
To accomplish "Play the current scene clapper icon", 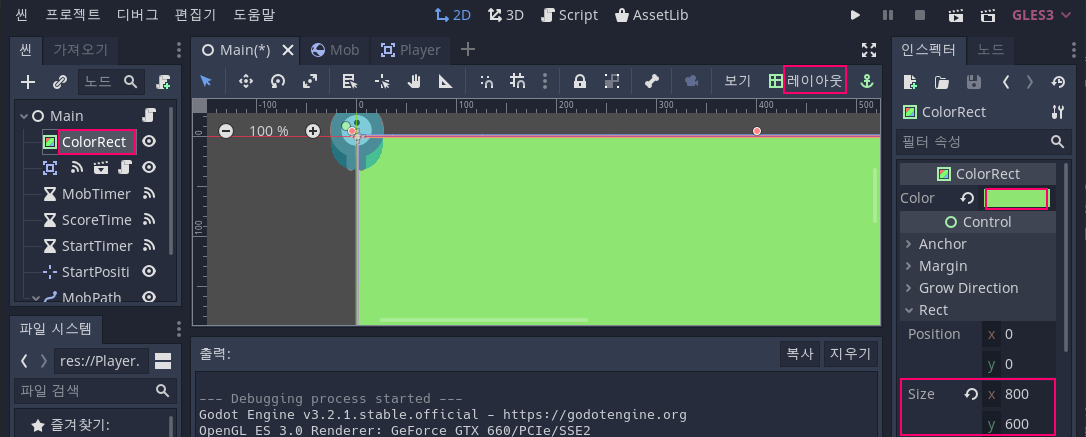I will point(956,15).
